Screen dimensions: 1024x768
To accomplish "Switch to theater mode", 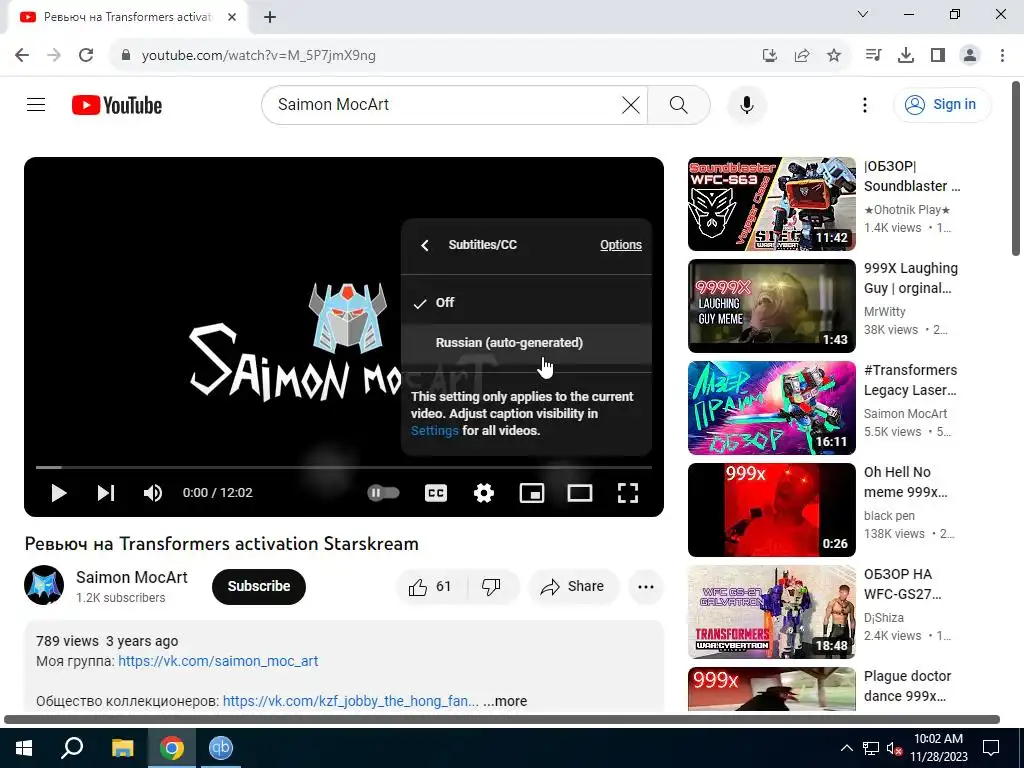I will [579, 493].
